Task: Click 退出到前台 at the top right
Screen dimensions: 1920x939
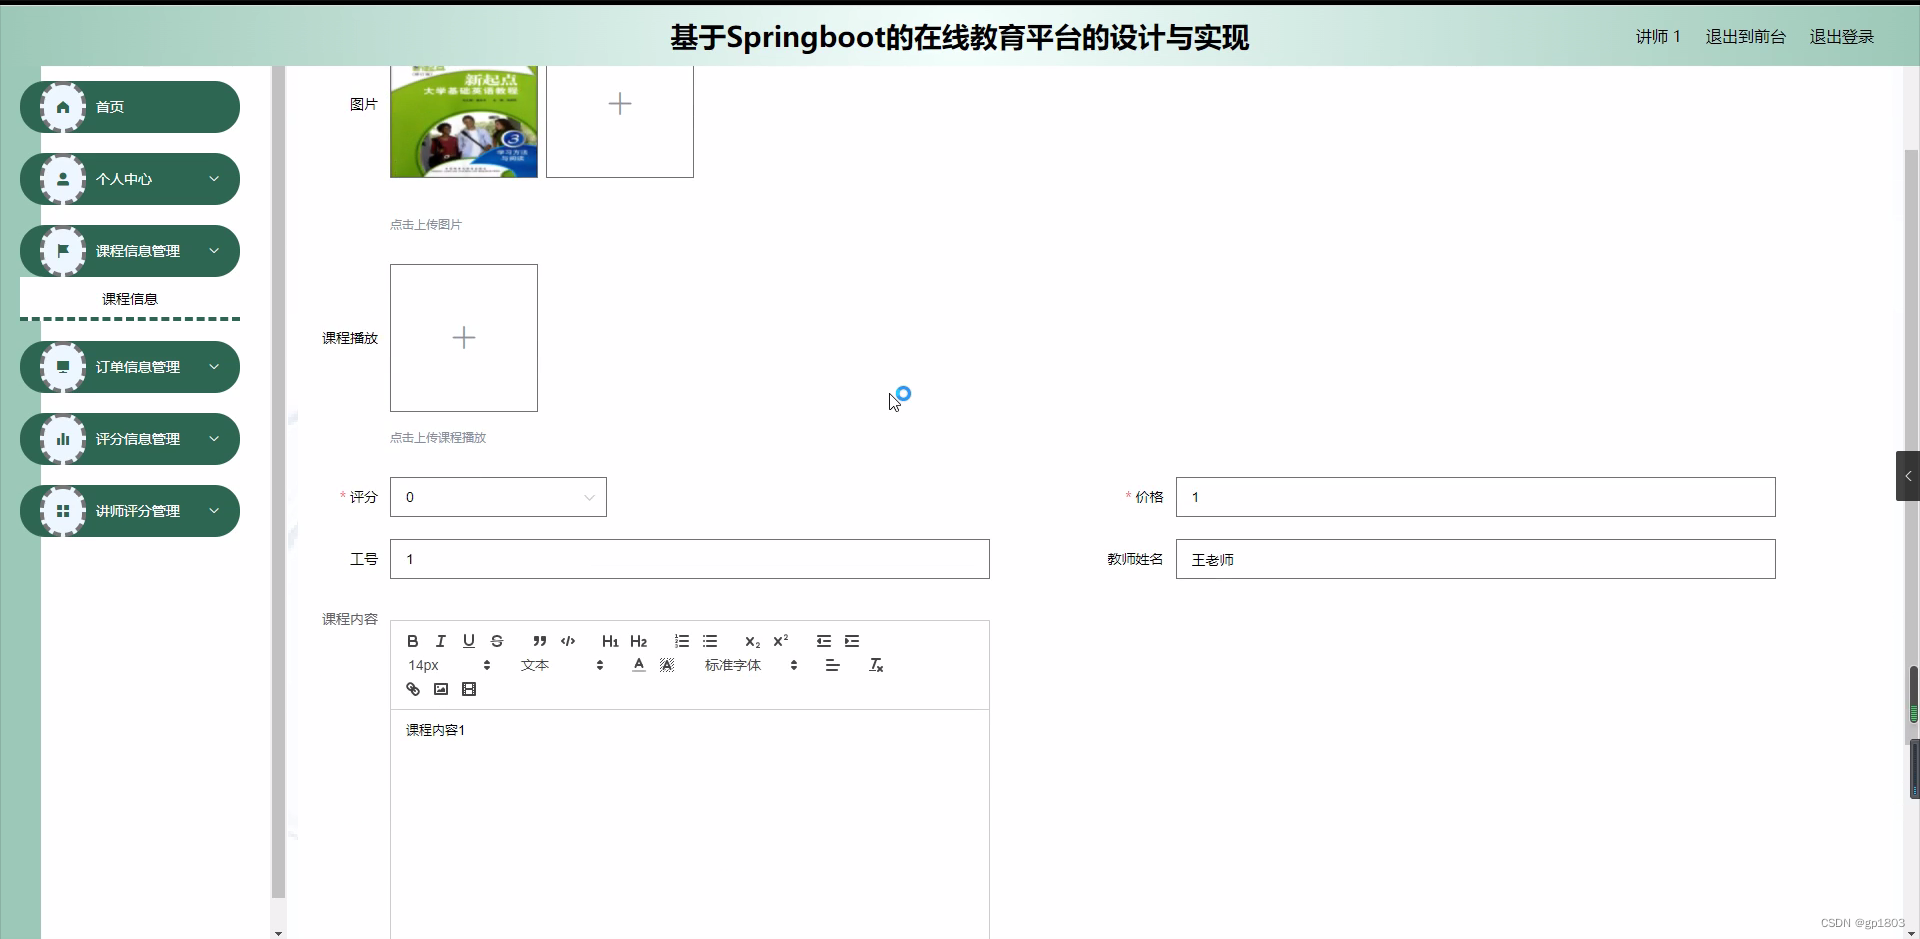Action: (1744, 36)
